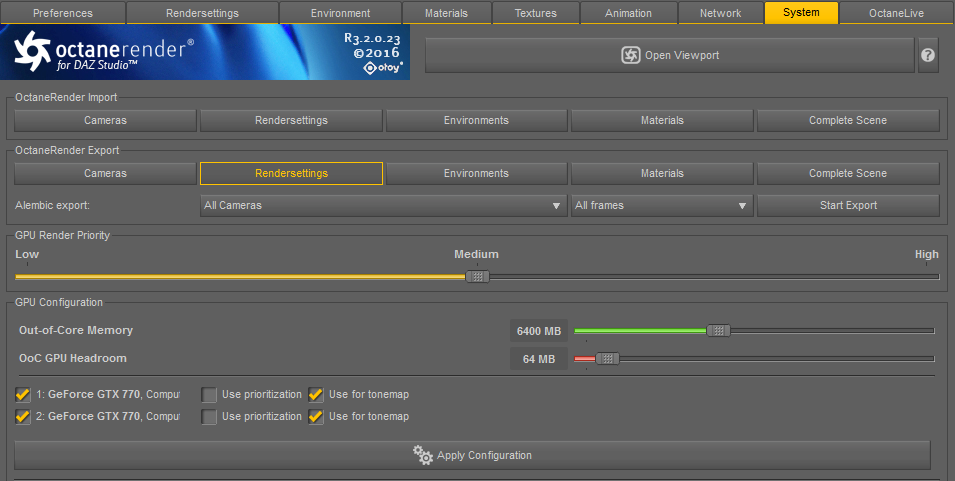Click the High priority label
The width and height of the screenshot is (955, 481).
pos(926,255)
